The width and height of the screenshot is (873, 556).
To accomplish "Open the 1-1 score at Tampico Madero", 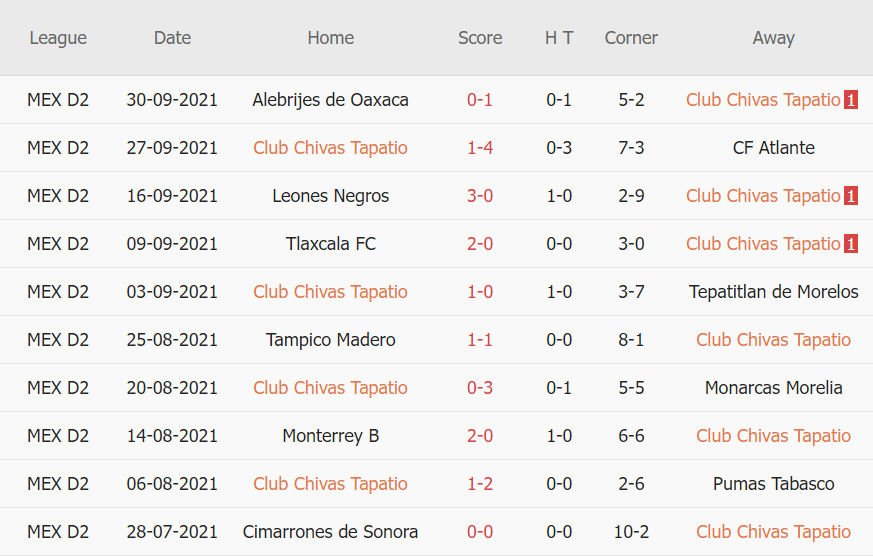I will click(x=480, y=340).
